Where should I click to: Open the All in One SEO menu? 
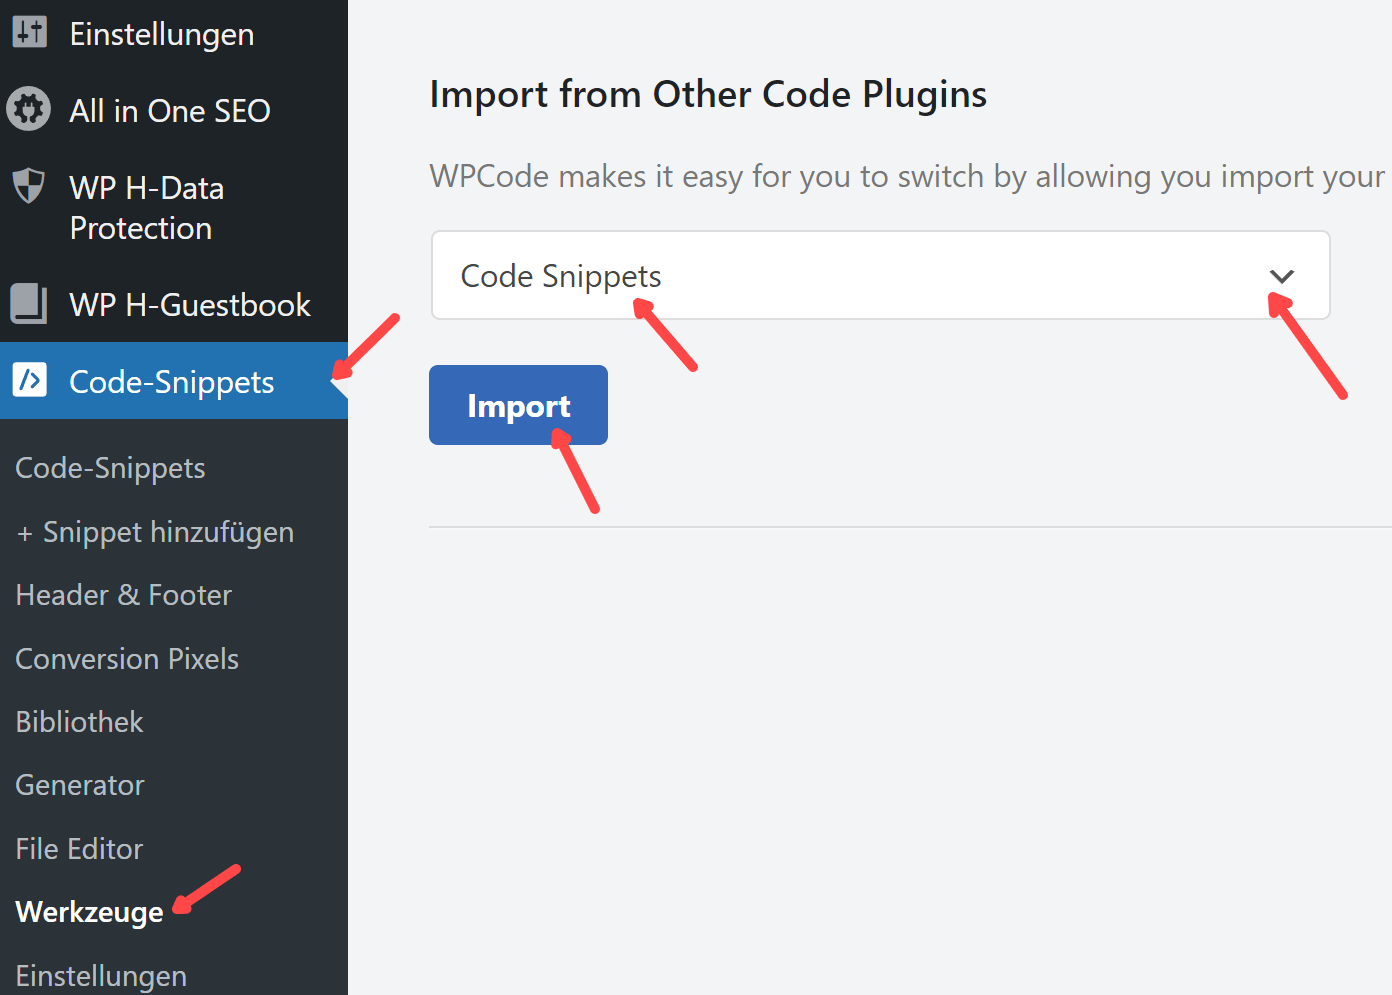click(x=169, y=111)
